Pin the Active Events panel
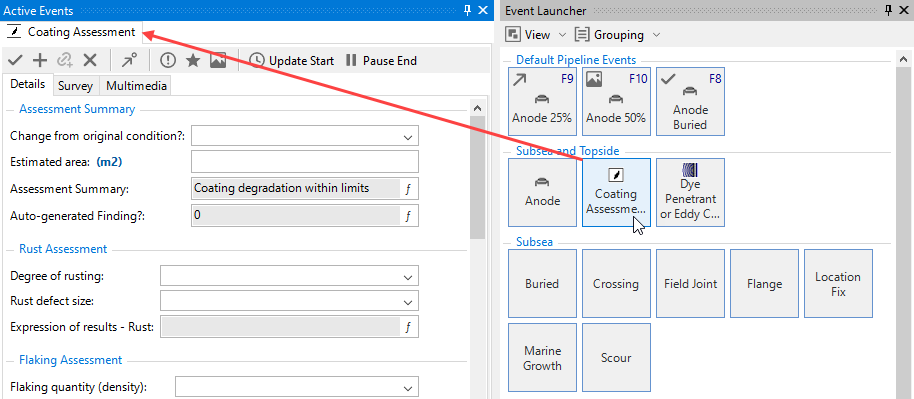The width and height of the screenshot is (914, 399). pos(467,10)
